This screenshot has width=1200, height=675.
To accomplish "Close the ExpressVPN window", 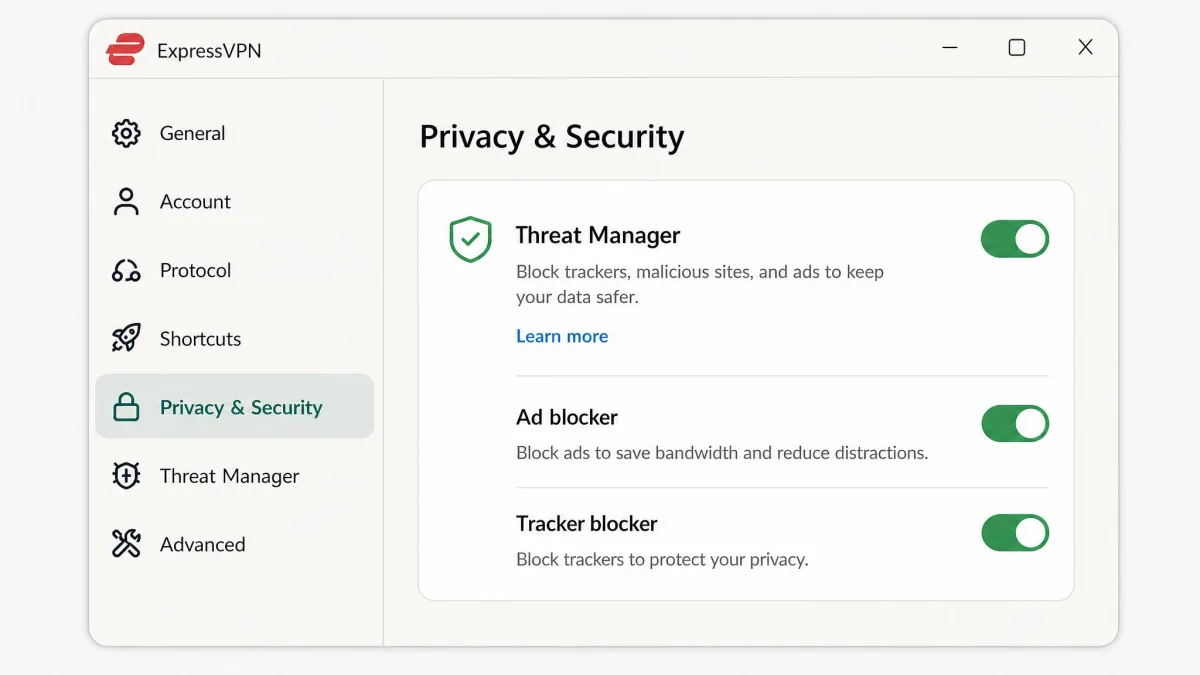I will [1085, 47].
